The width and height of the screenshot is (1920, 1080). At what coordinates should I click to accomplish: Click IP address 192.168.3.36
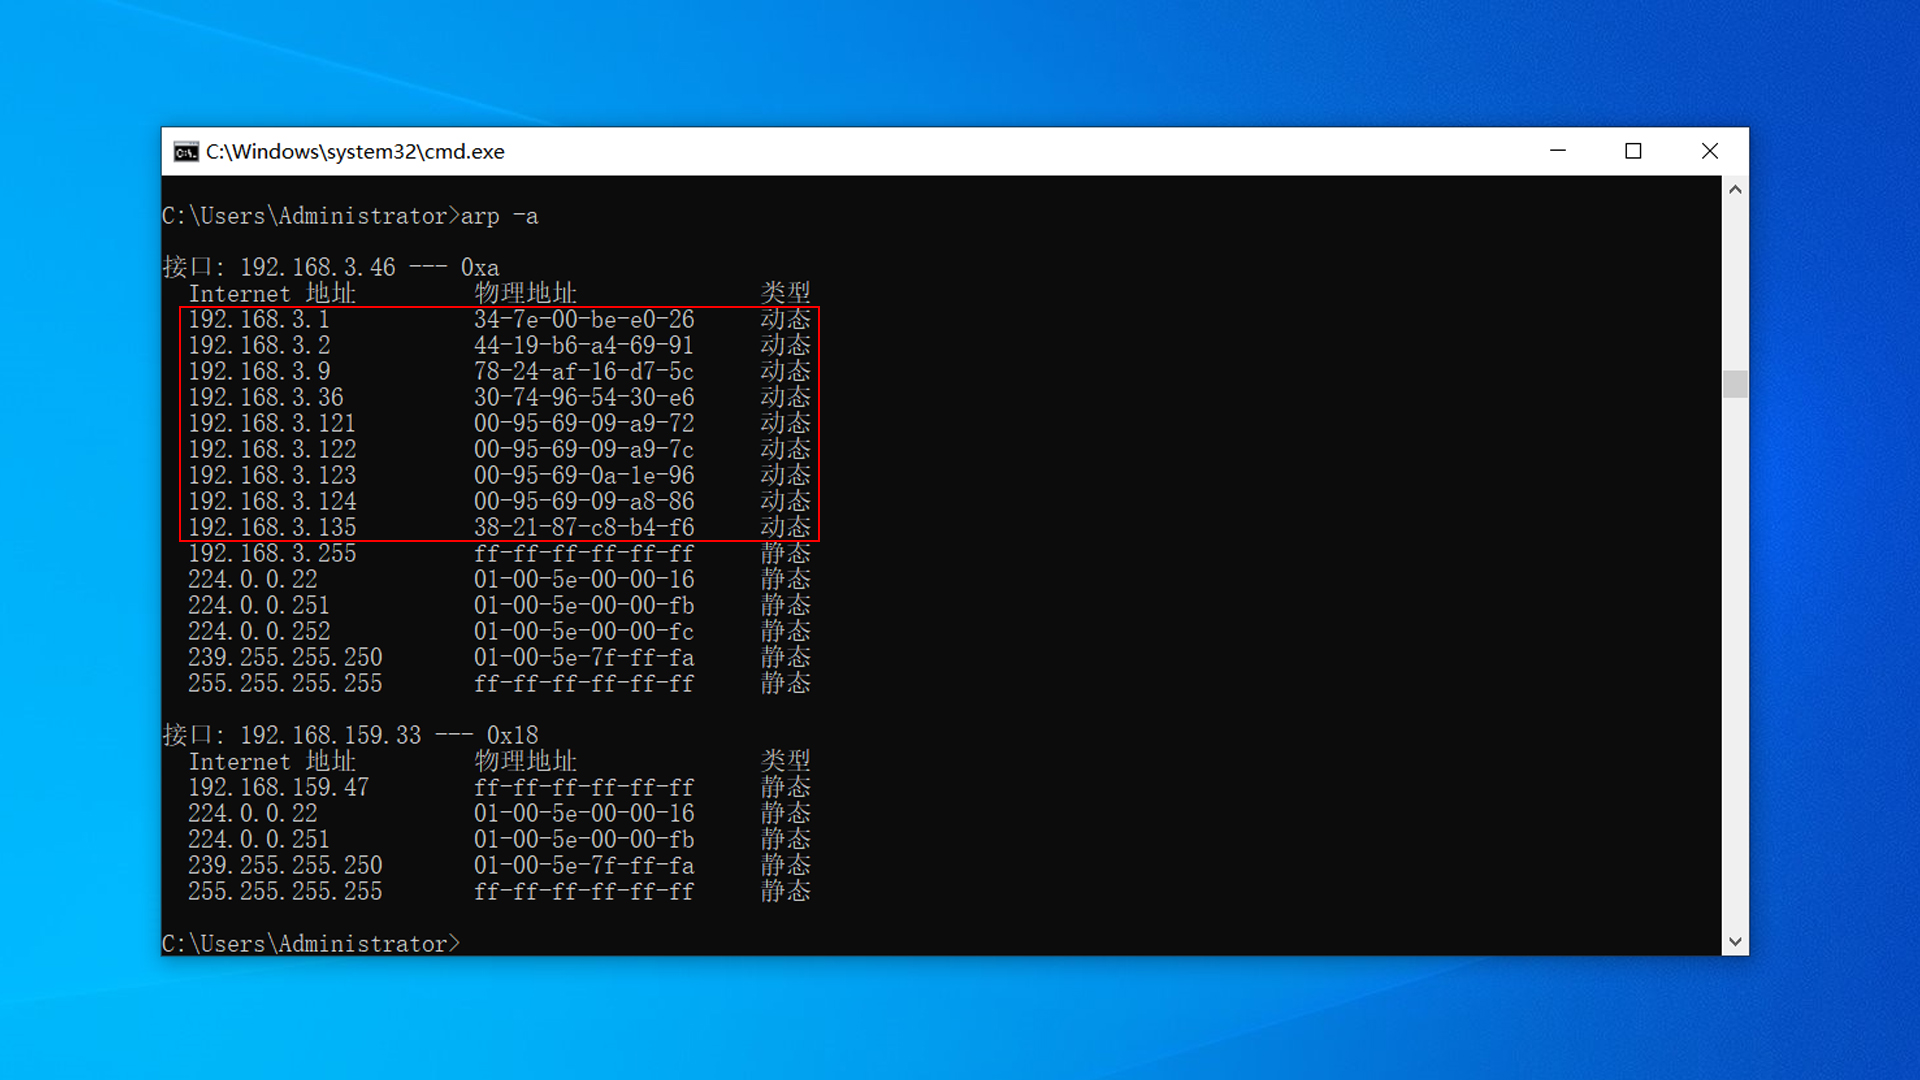[x=265, y=398]
